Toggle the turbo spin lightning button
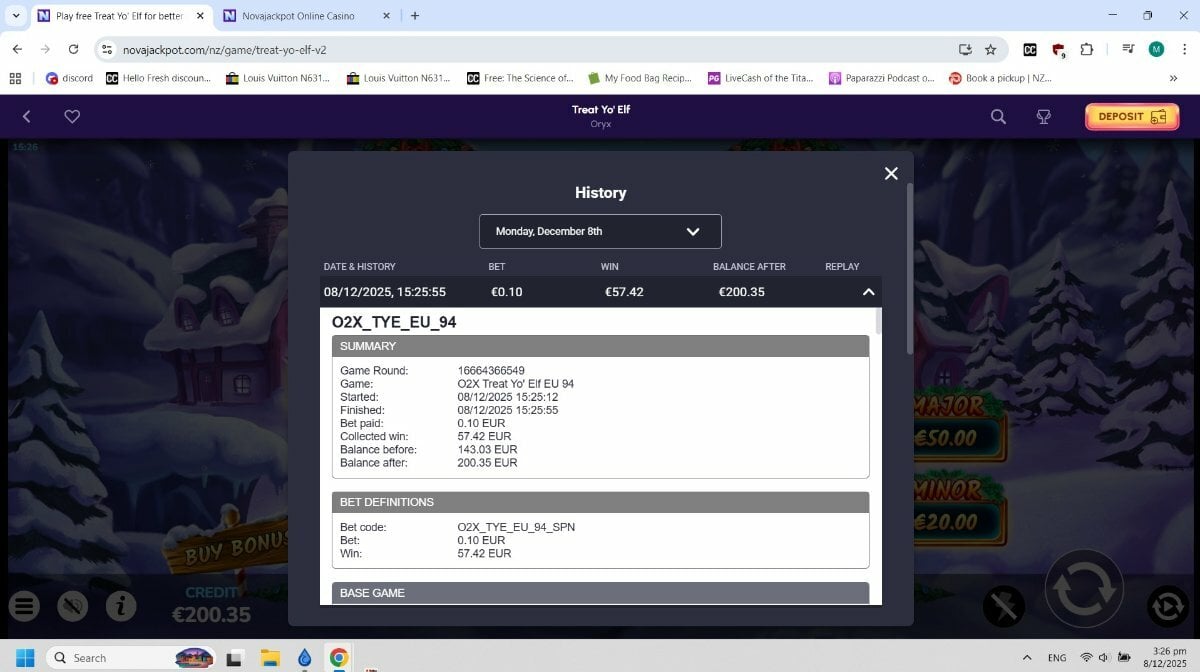This screenshot has height=672, width=1200. (1003, 606)
